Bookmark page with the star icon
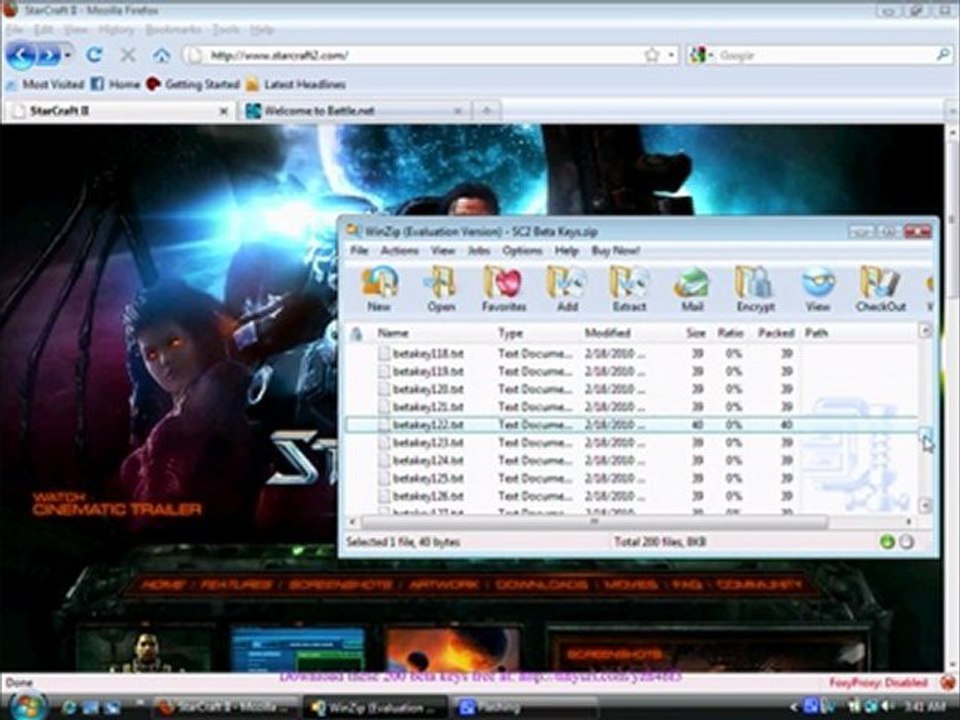 tap(652, 55)
